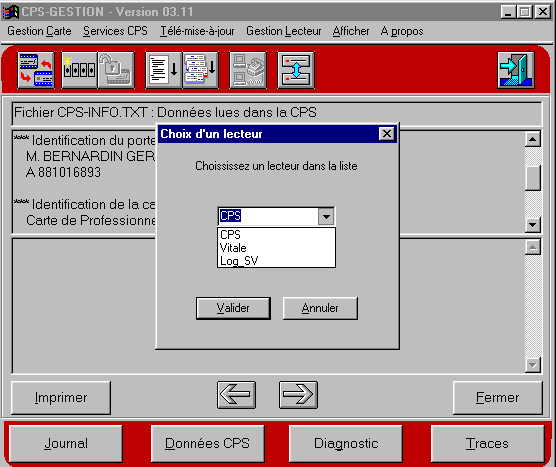Open the Gestion Lecteur menu
Screen dimensions: 556x467
tap(284, 31)
